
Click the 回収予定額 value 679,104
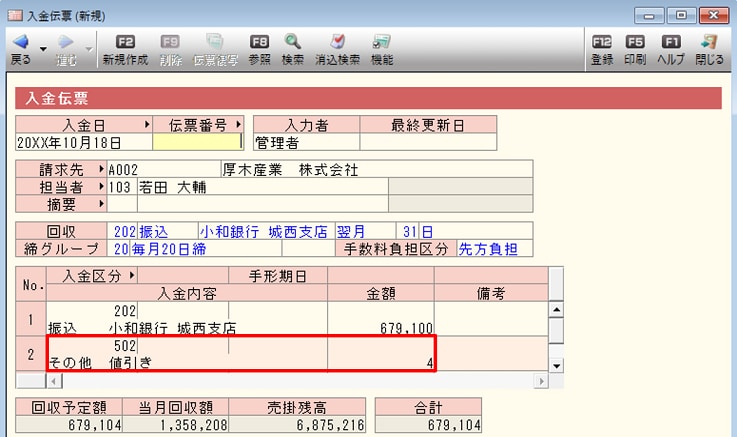point(94,425)
